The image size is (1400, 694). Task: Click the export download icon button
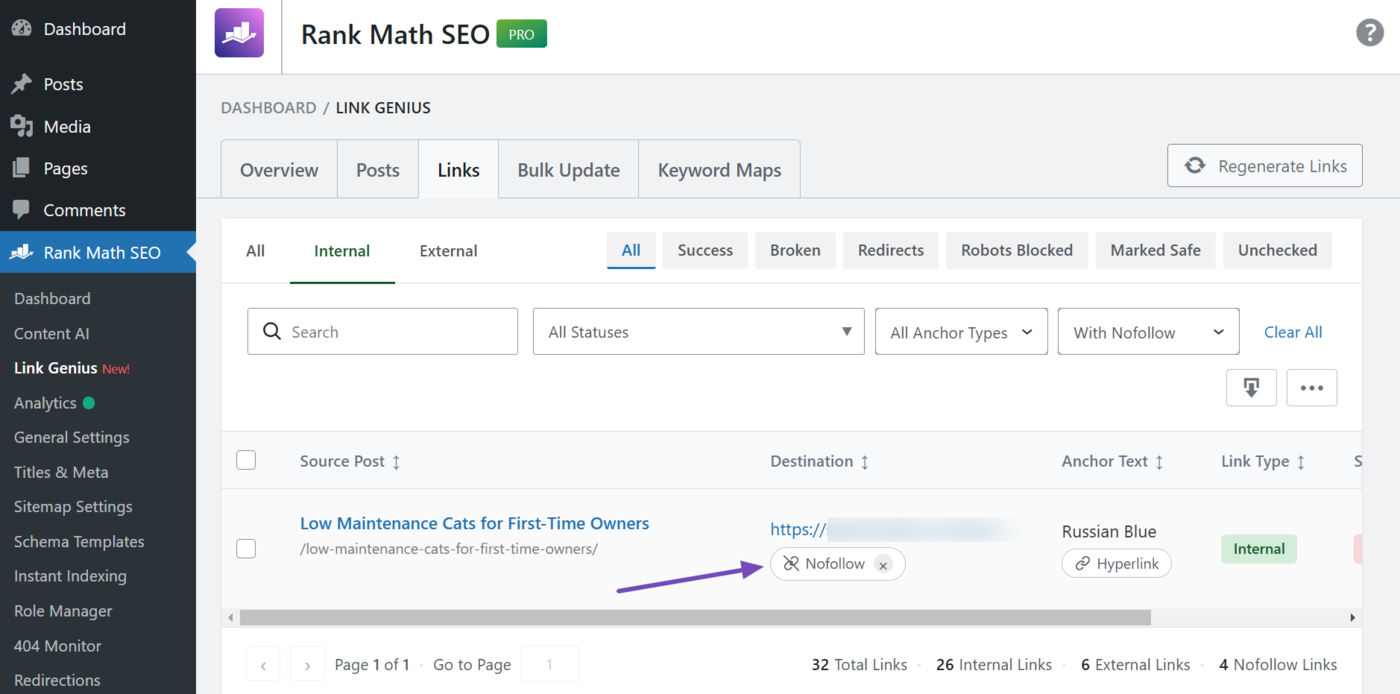(x=1251, y=388)
